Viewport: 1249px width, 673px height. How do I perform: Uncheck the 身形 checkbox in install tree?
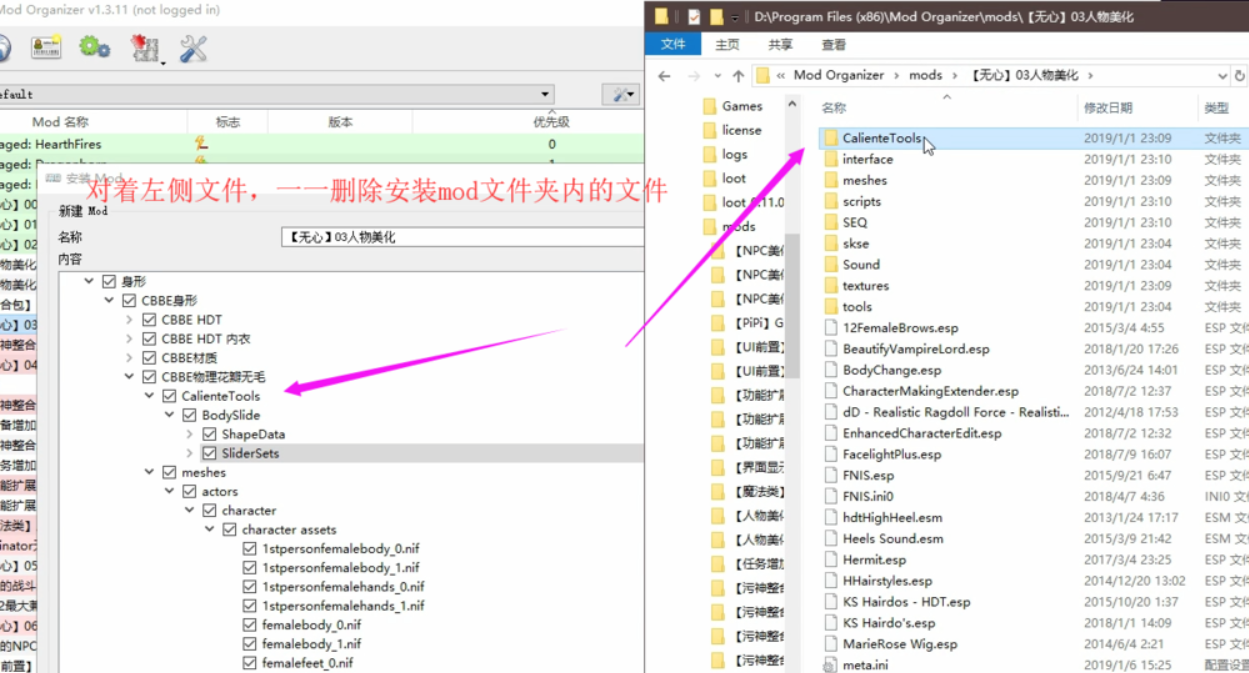[109, 282]
